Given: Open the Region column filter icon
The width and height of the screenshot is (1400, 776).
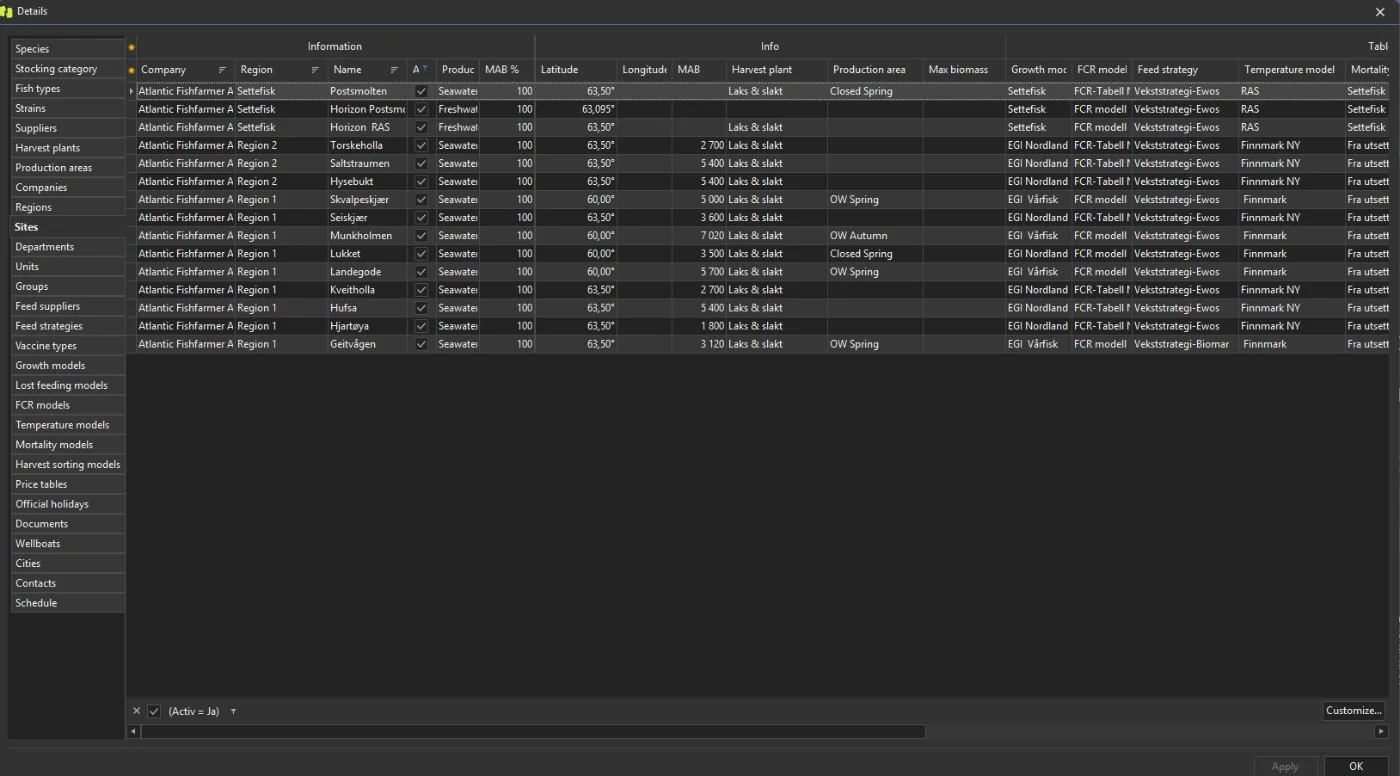Looking at the screenshot, I should click(315, 70).
